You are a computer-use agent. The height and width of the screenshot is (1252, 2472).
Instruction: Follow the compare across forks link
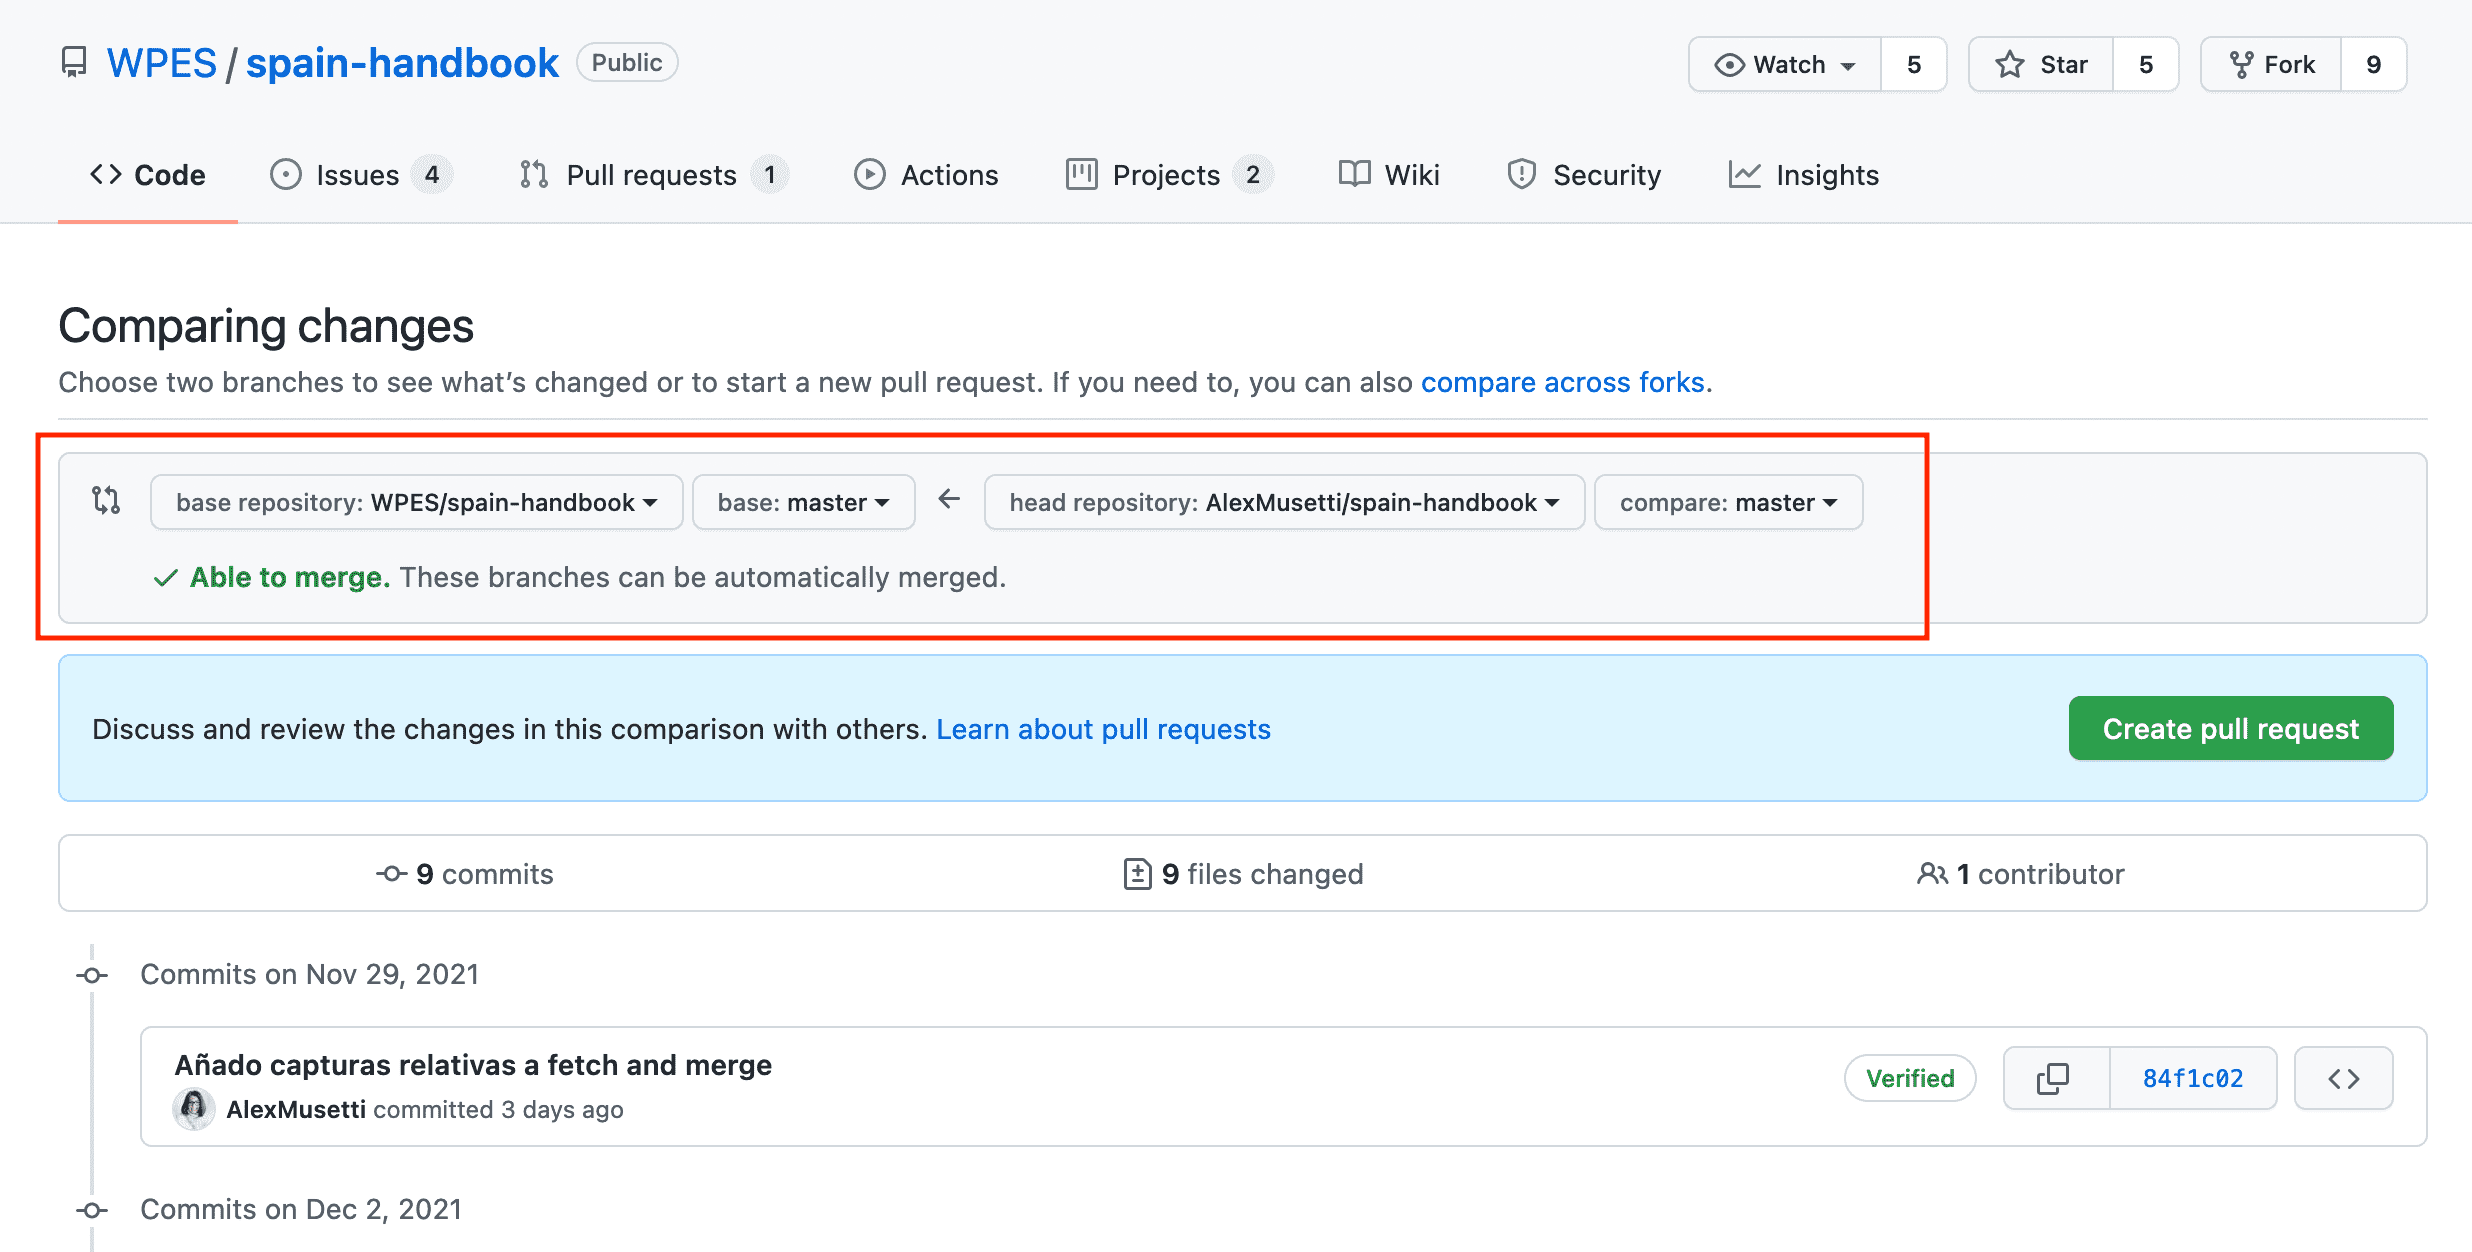point(1562,382)
